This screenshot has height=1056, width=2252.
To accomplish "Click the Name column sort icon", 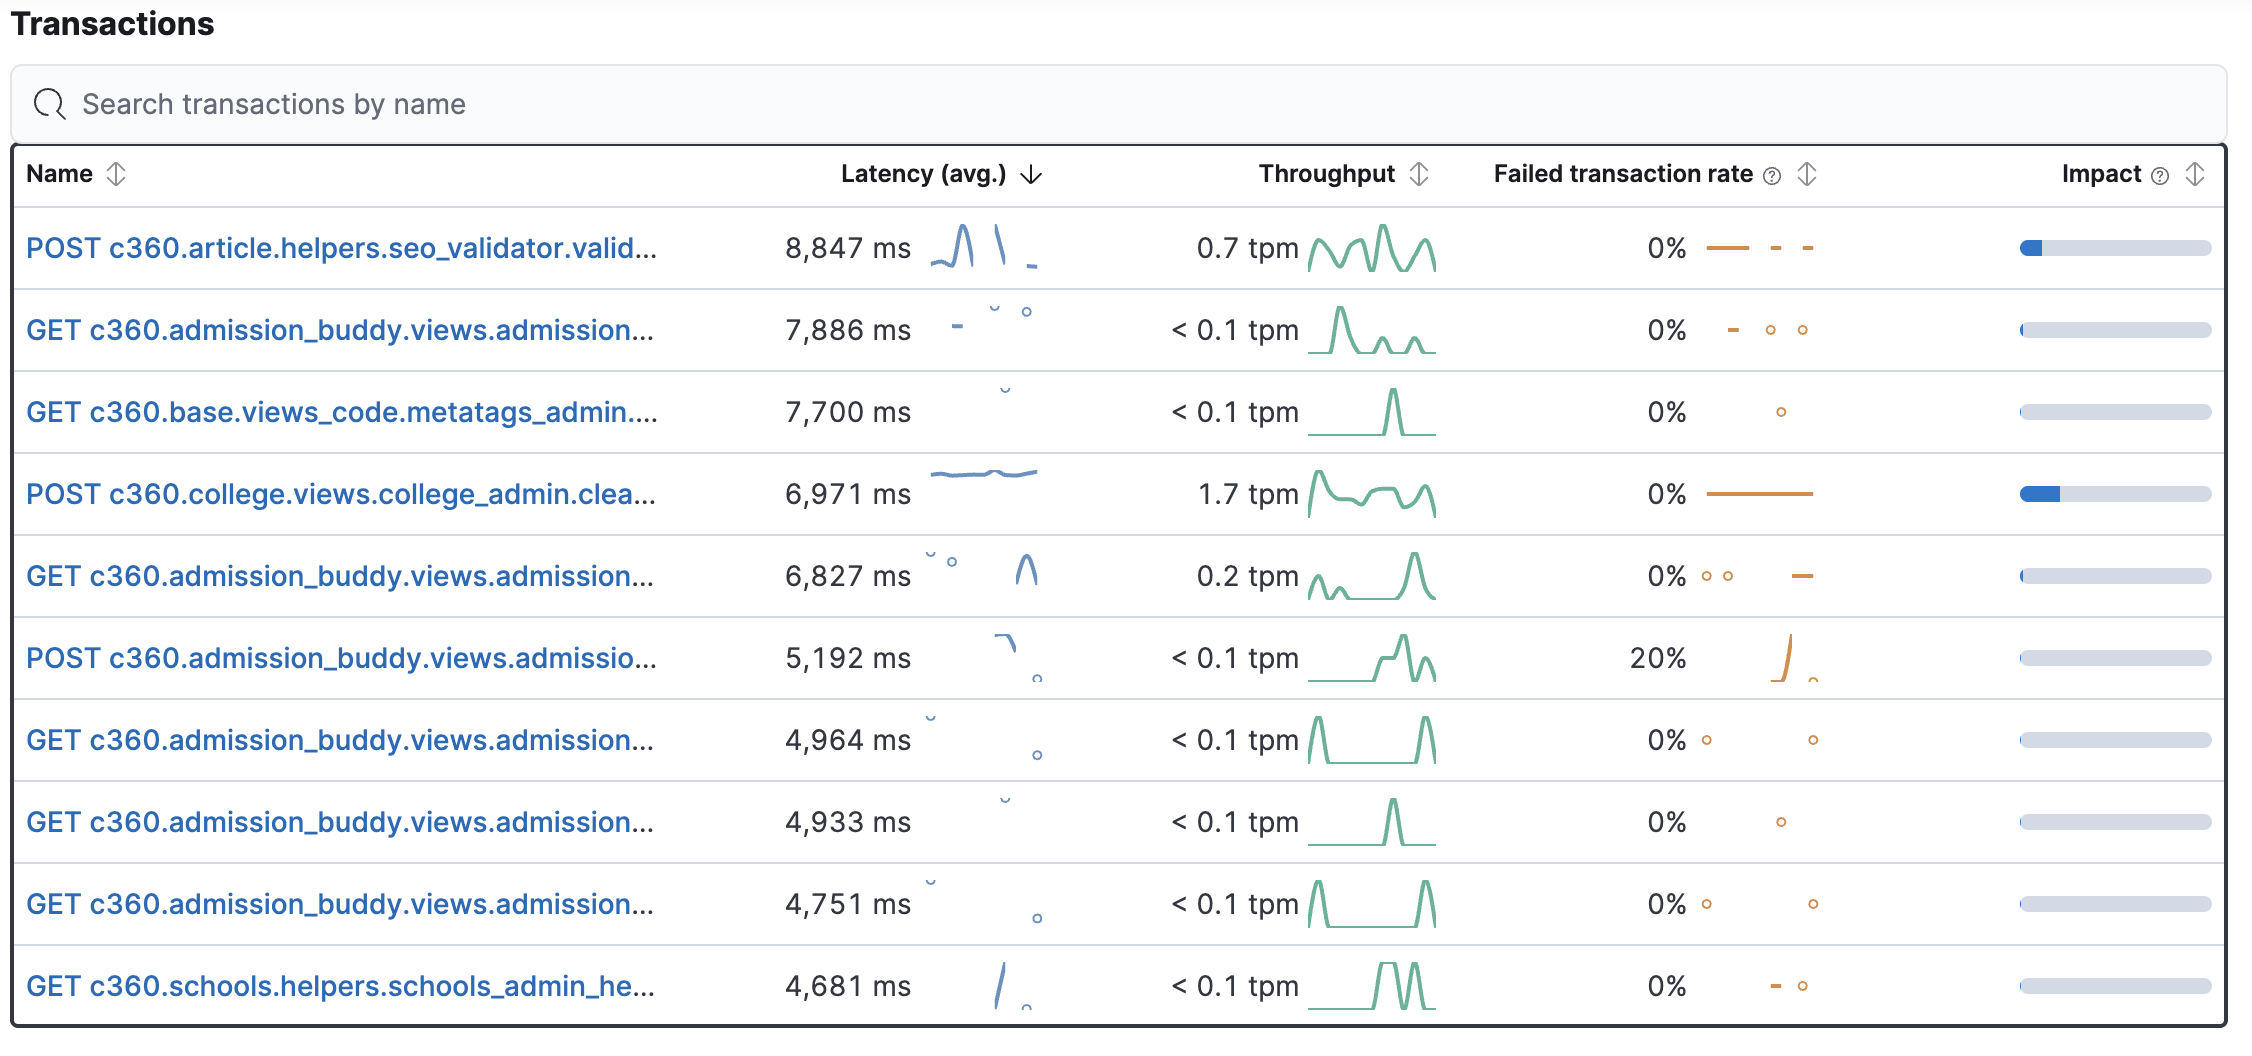I will [116, 174].
